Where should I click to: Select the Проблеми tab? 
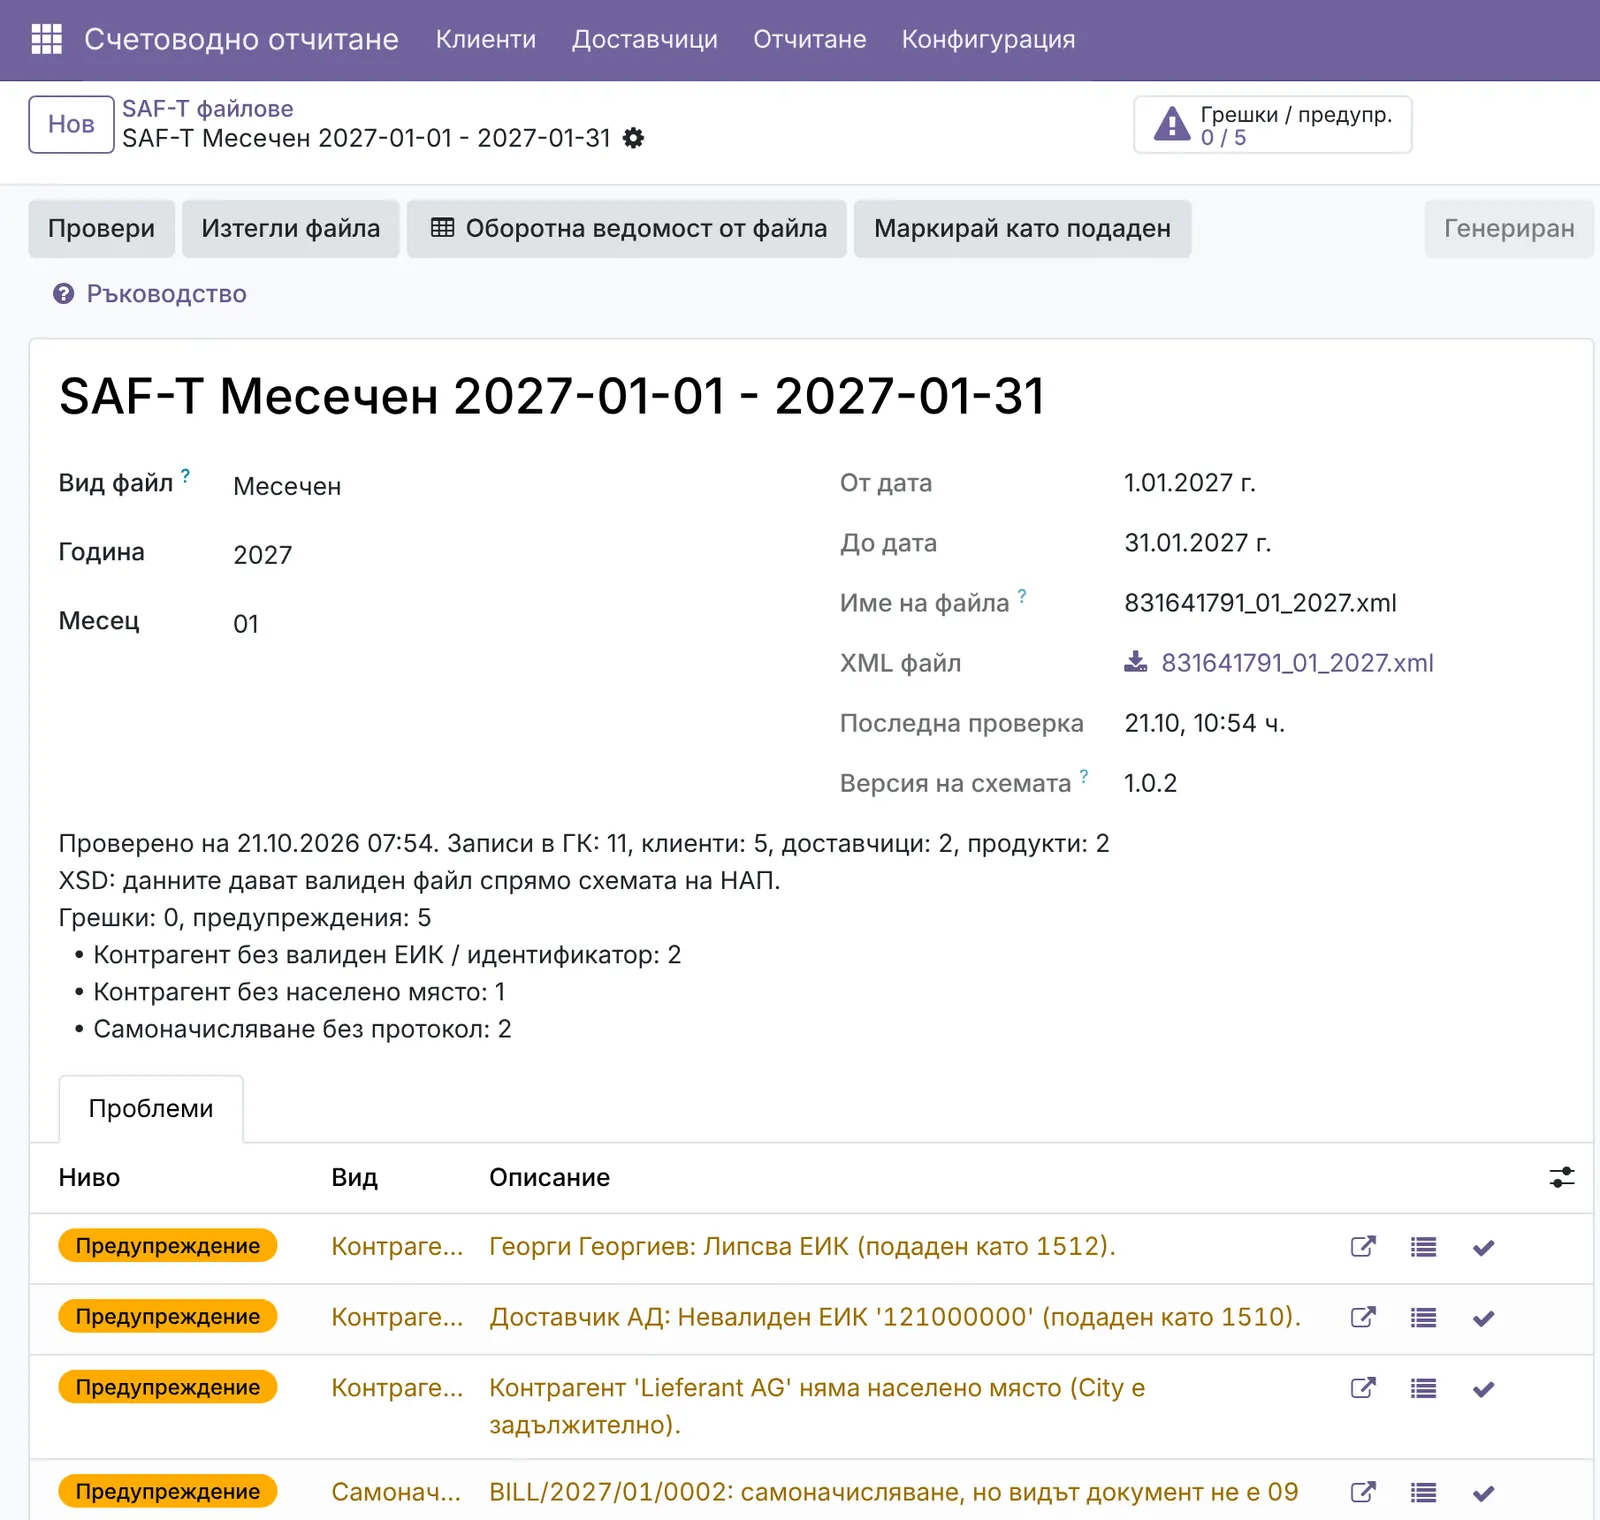(x=151, y=1108)
